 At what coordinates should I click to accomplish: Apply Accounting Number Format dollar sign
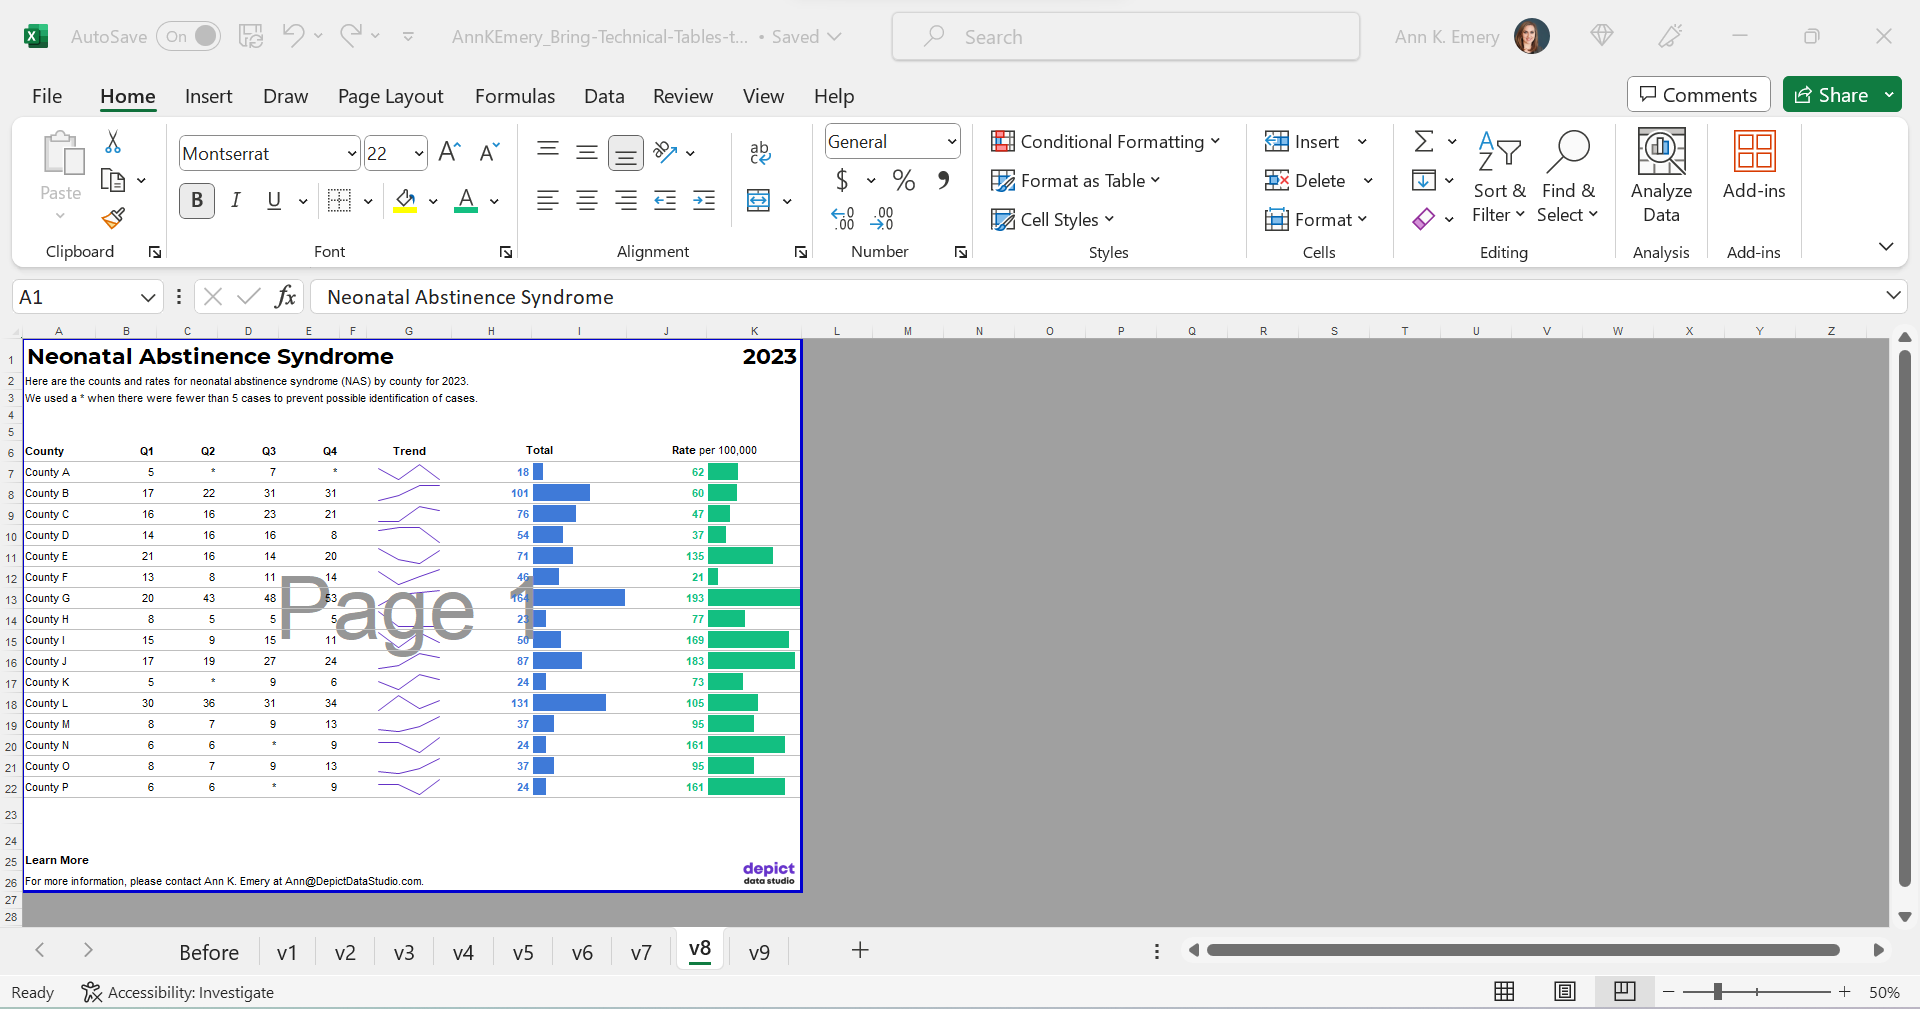click(842, 180)
